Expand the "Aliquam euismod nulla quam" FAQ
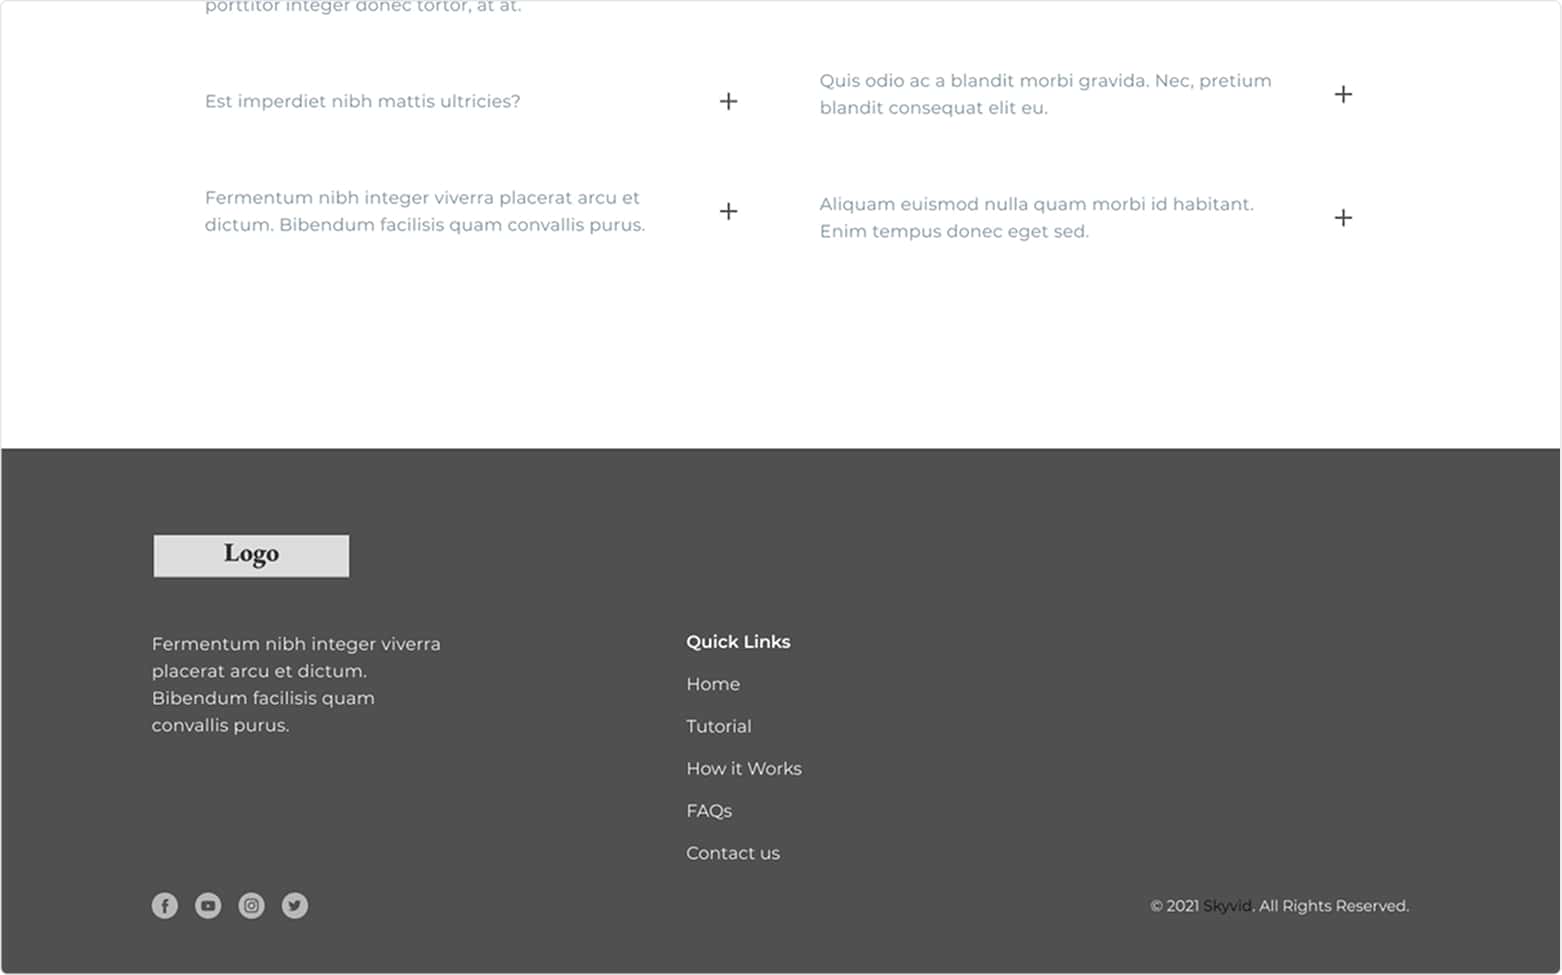 1343,218
